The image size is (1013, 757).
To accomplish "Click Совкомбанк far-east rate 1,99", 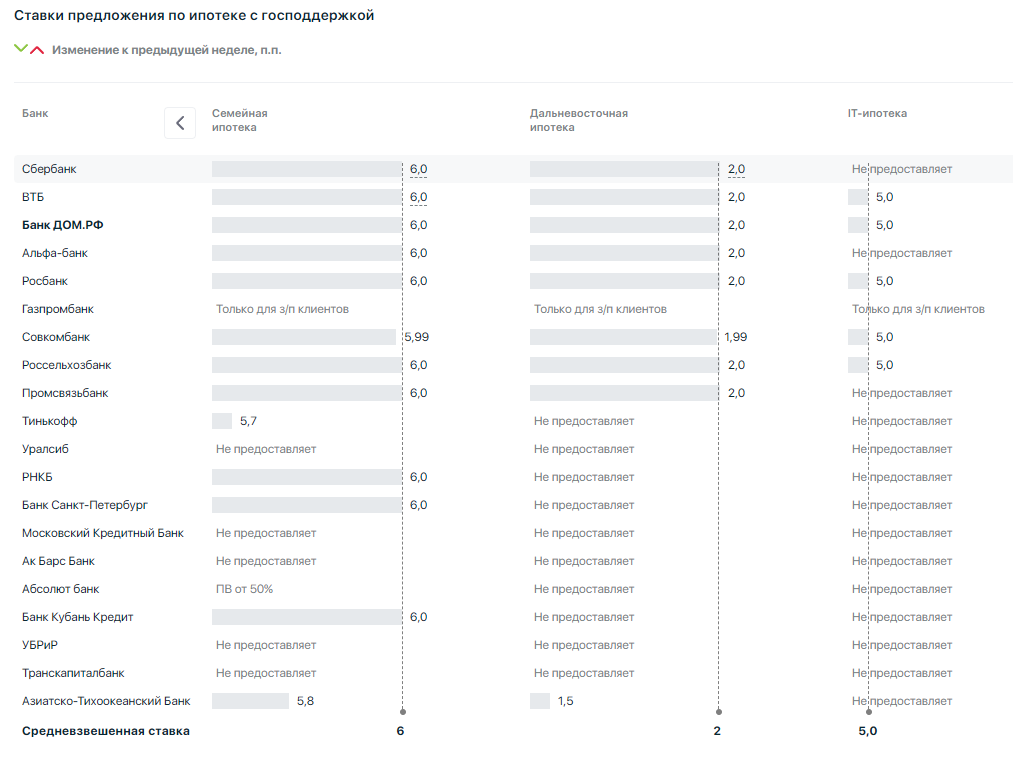I will click(x=736, y=337).
